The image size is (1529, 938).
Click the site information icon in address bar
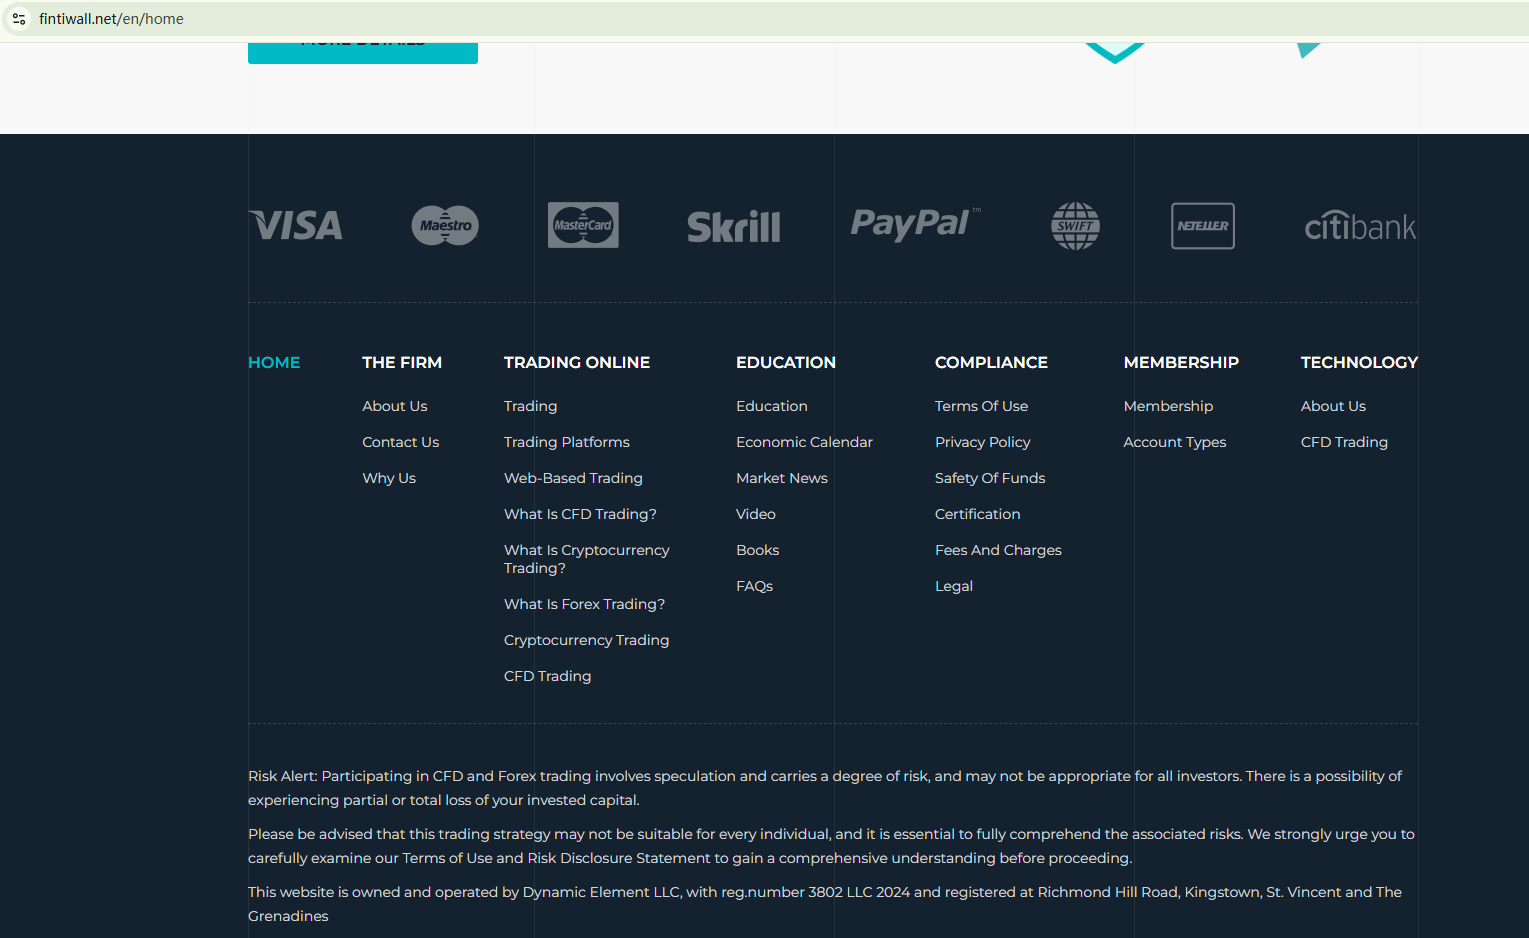19,19
